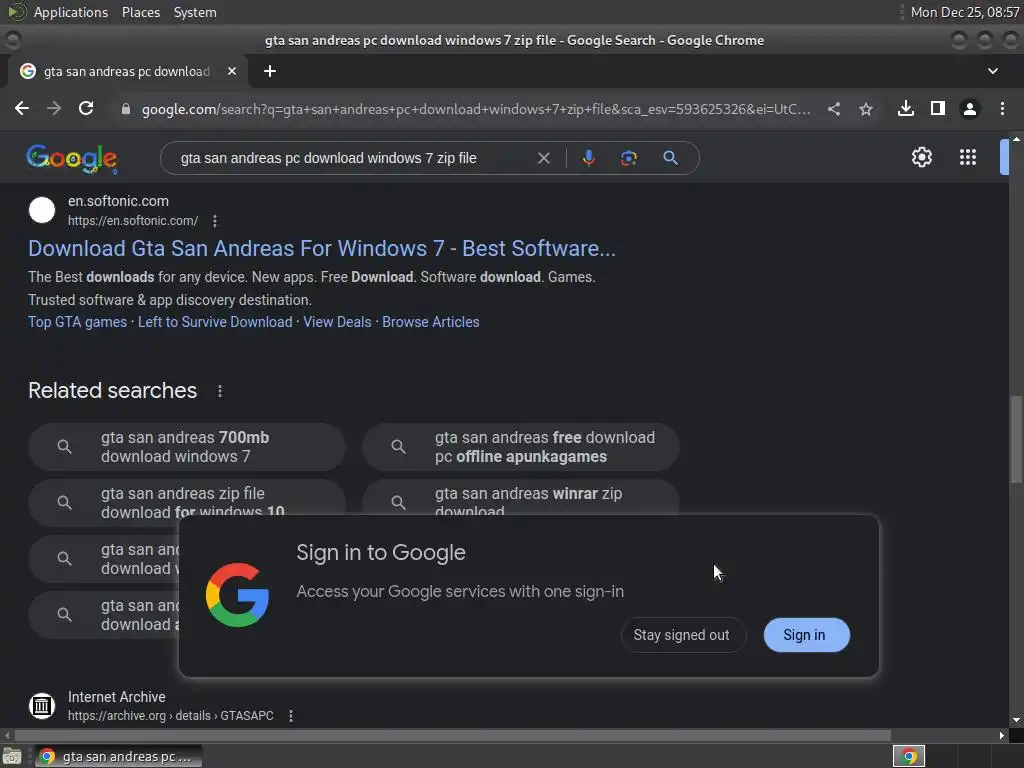Toggle Chrome side panel icon

[938, 108]
